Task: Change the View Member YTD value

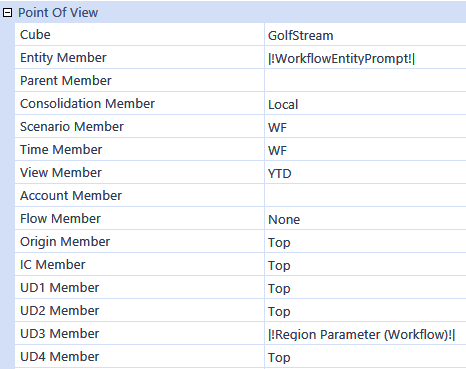Action: [365, 173]
